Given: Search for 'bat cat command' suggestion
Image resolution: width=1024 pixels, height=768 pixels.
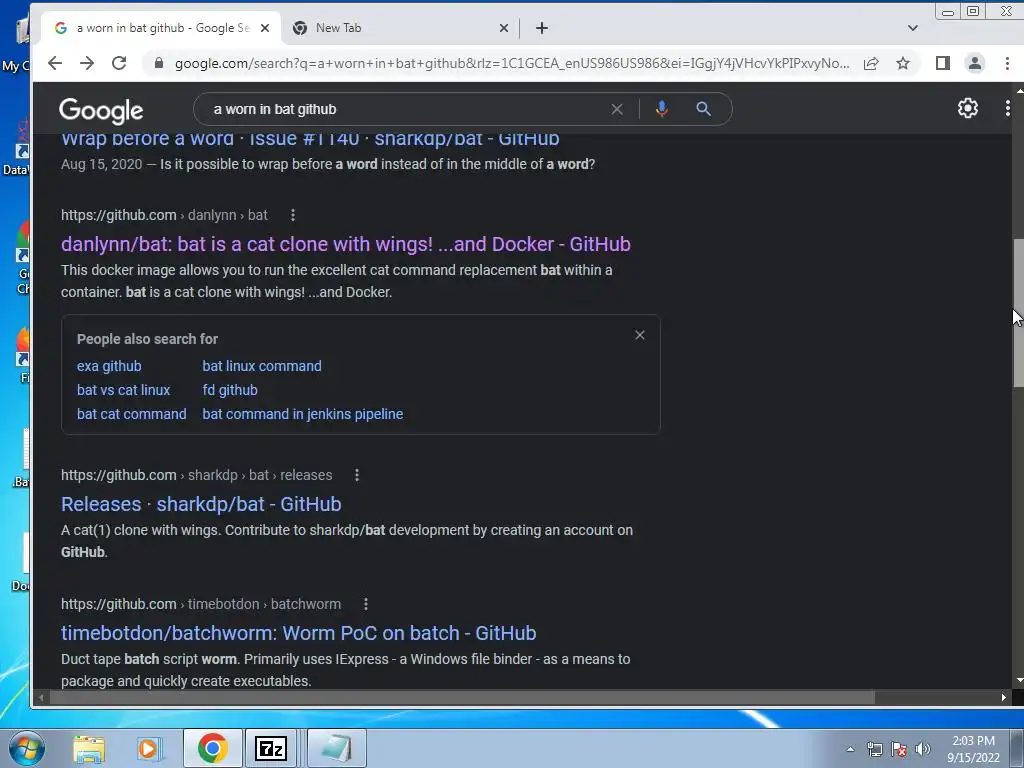Looking at the screenshot, I should click(131, 414).
